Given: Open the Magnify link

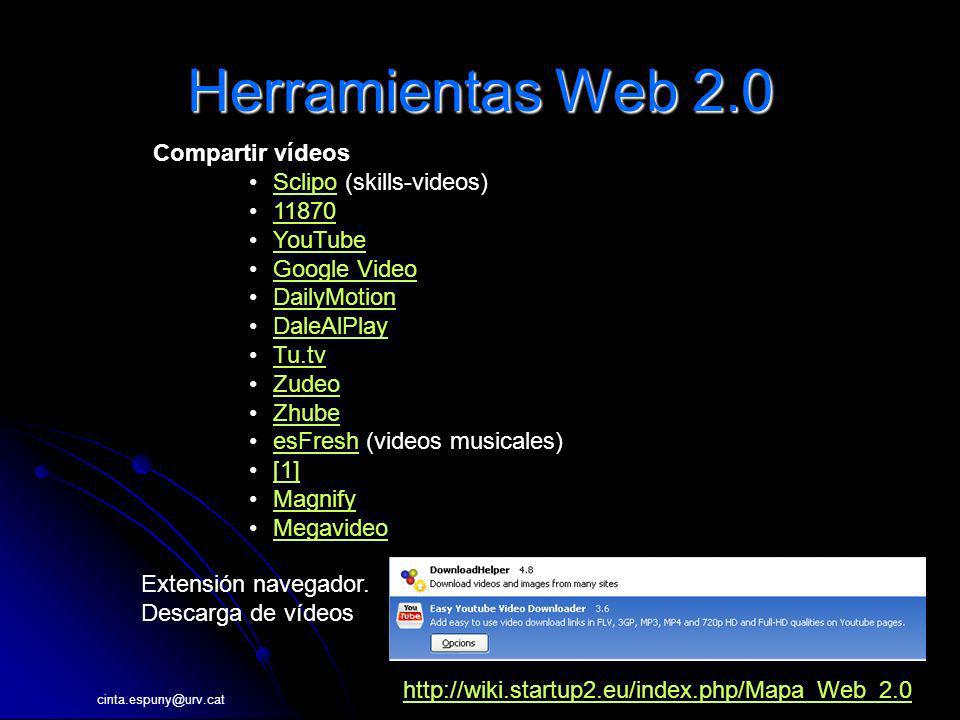Looking at the screenshot, I should point(314,500).
